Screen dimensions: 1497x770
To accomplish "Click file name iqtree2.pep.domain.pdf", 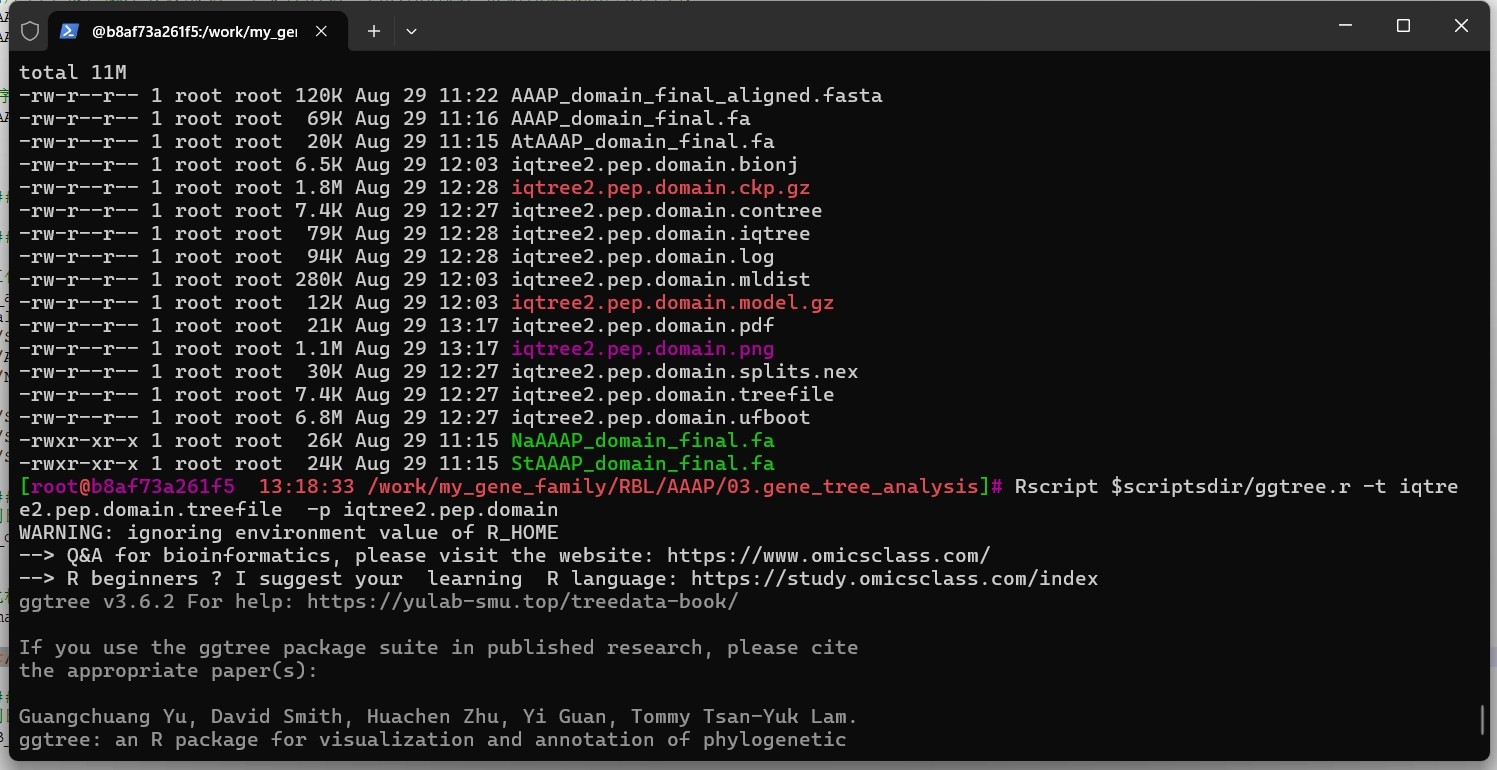I will tap(642, 326).
